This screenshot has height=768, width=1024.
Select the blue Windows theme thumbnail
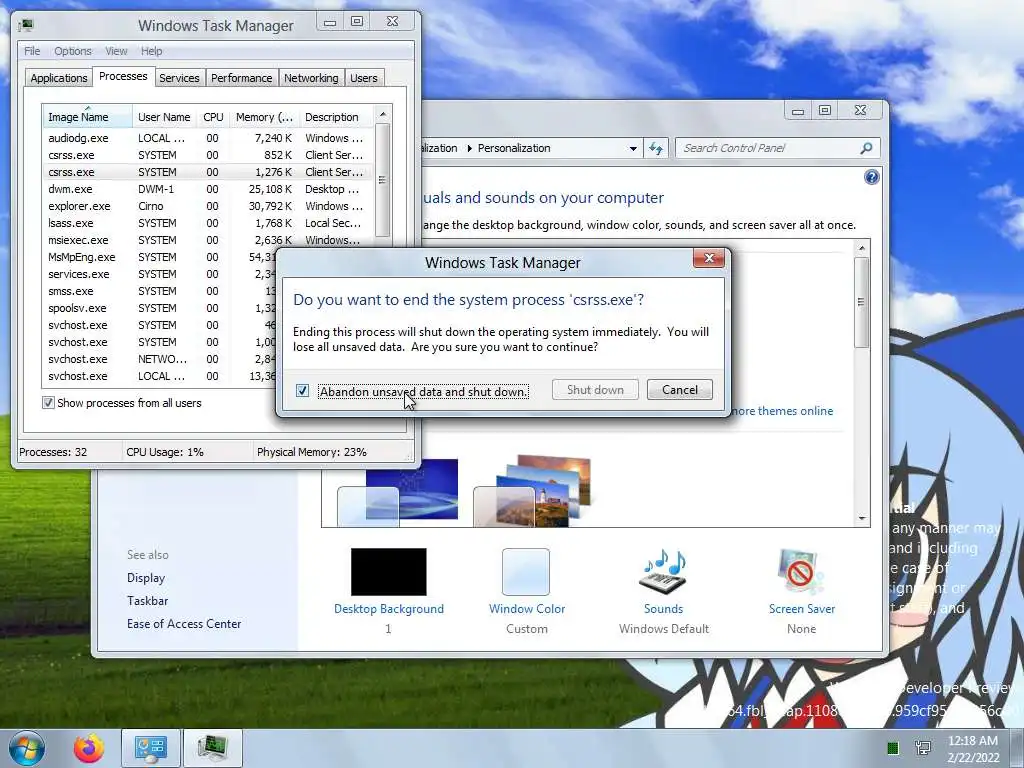398,492
